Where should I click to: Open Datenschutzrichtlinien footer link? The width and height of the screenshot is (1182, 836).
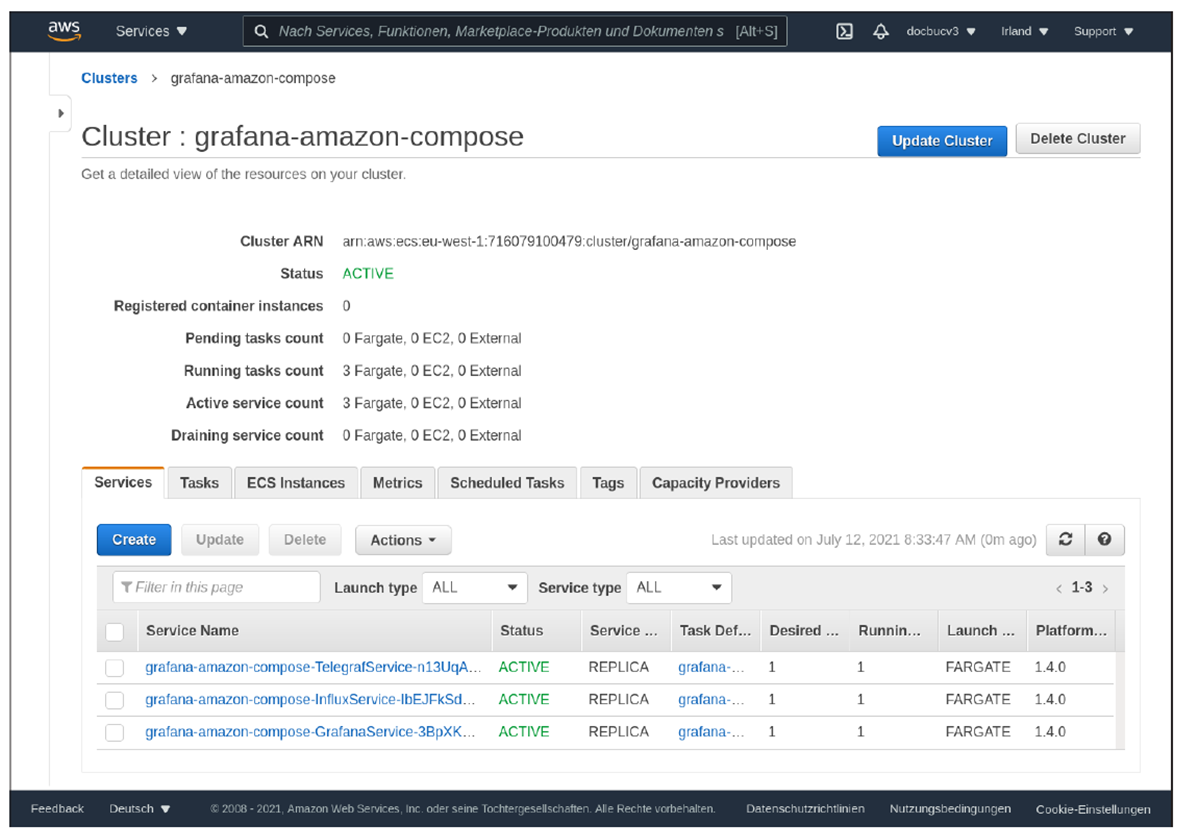tap(805, 808)
